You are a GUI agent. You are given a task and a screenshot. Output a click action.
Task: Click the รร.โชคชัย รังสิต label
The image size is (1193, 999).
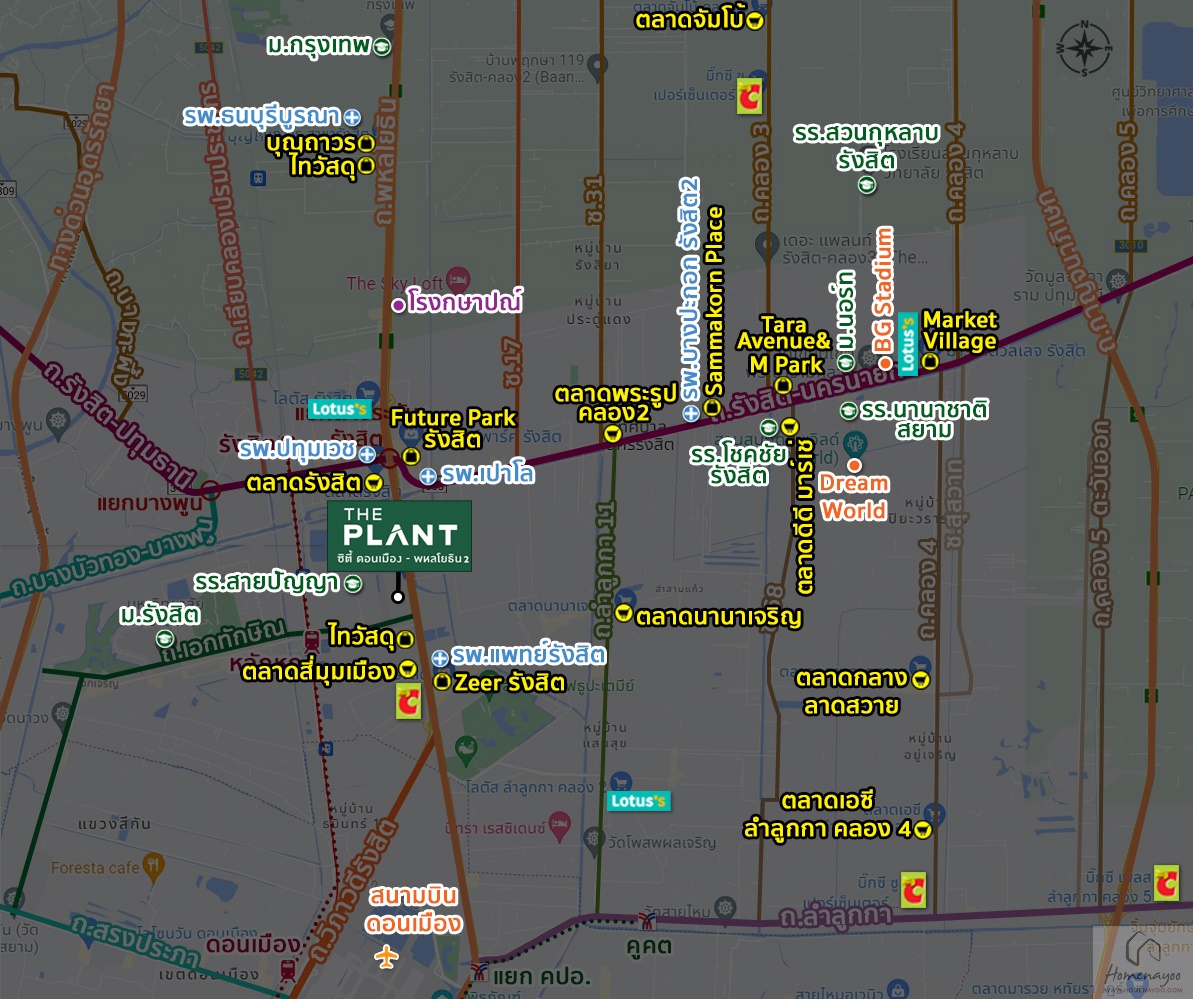[x=738, y=465]
